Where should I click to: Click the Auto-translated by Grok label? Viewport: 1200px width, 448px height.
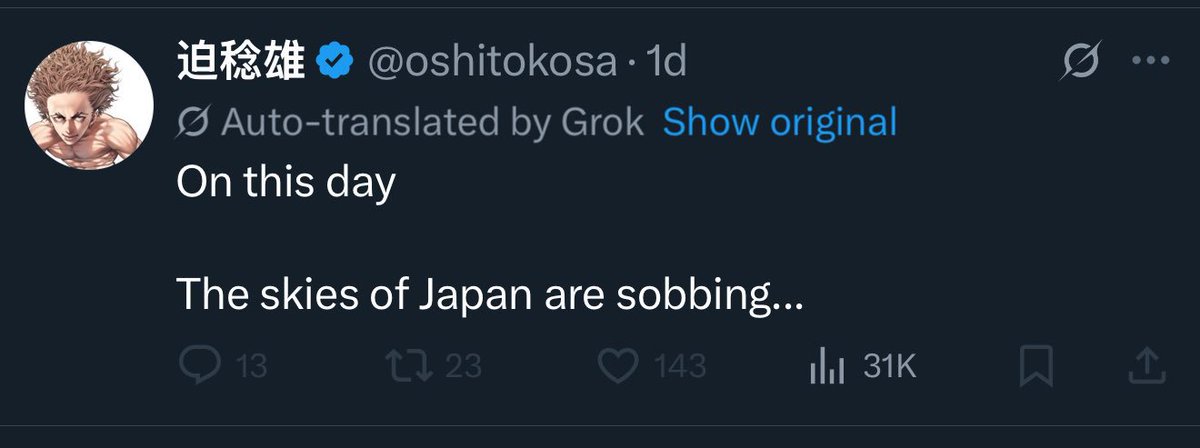pyautogui.click(x=432, y=122)
